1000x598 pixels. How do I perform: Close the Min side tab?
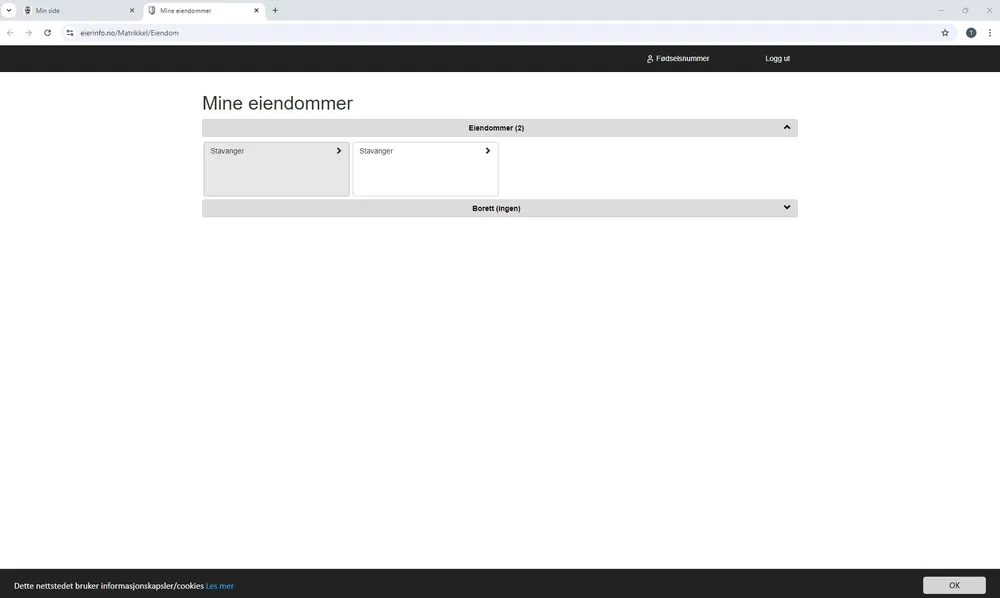click(131, 10)
